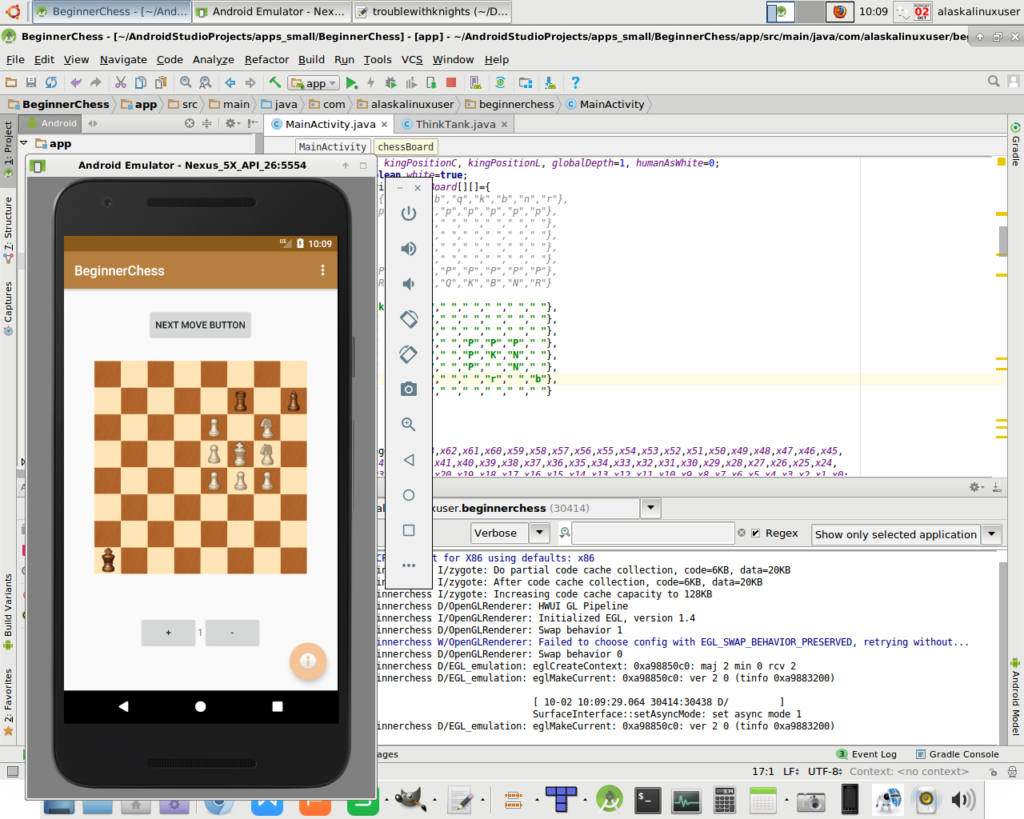This screenshot has width=1024, height=819.
Task: Click the emulator zoom magnifier icon
Action: point(408,424)
